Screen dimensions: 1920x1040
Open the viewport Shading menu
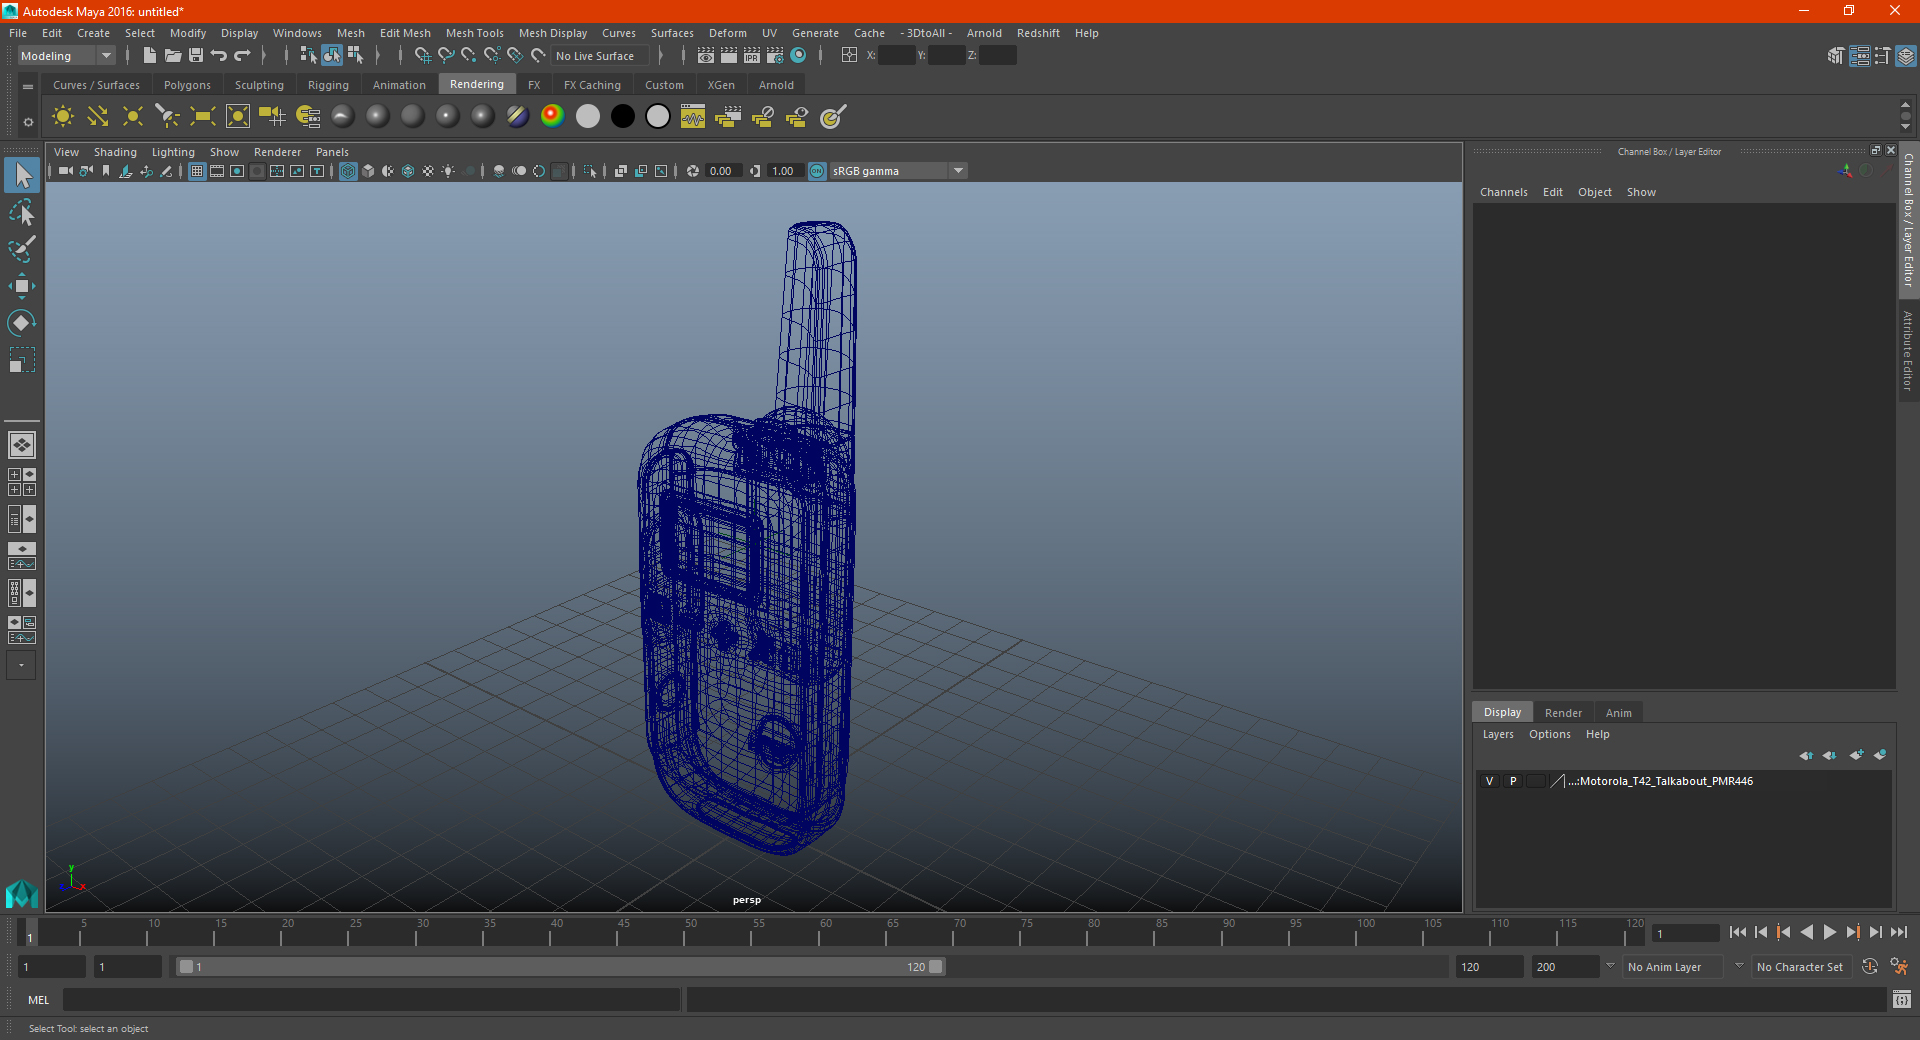[115, 152]
